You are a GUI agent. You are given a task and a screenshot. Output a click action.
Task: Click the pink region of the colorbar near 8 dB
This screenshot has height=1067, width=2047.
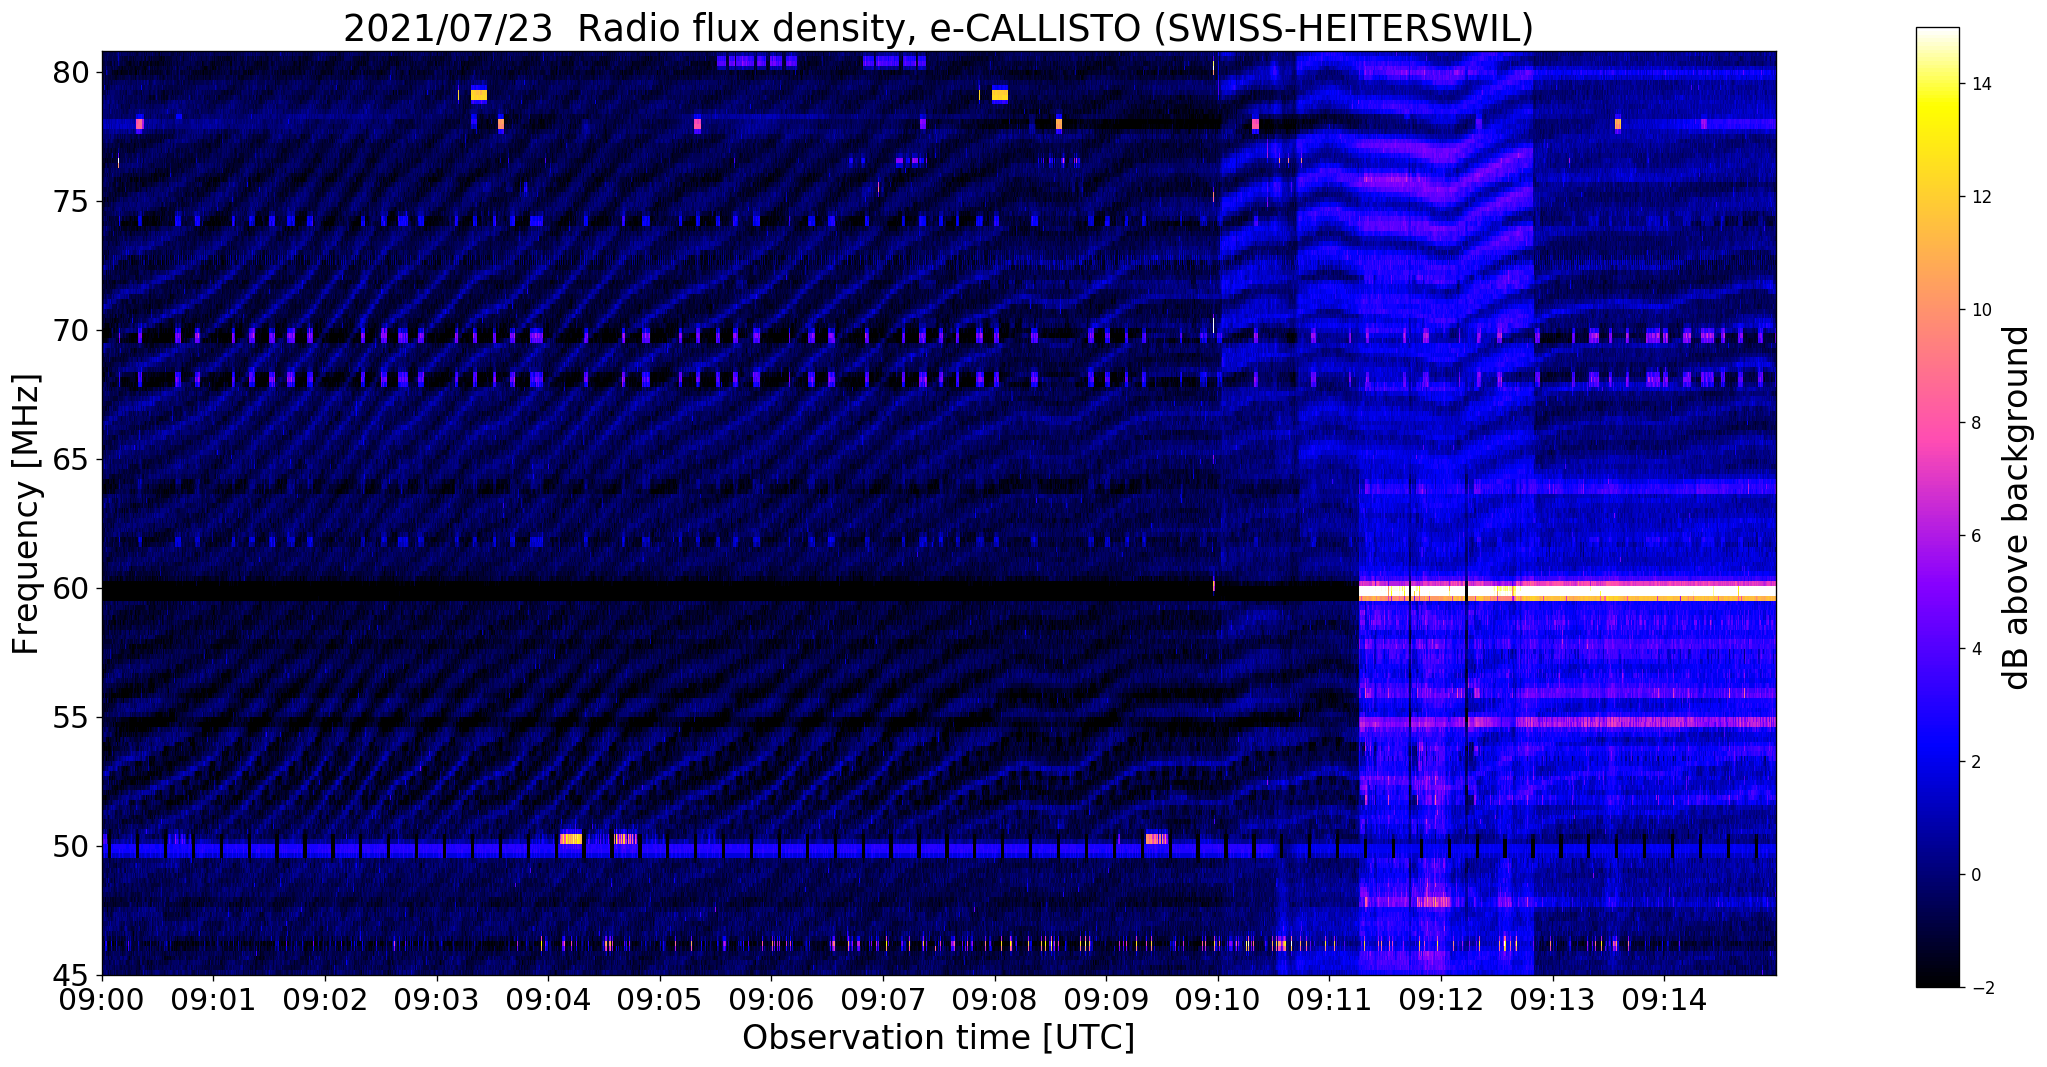pos(1937,423)
